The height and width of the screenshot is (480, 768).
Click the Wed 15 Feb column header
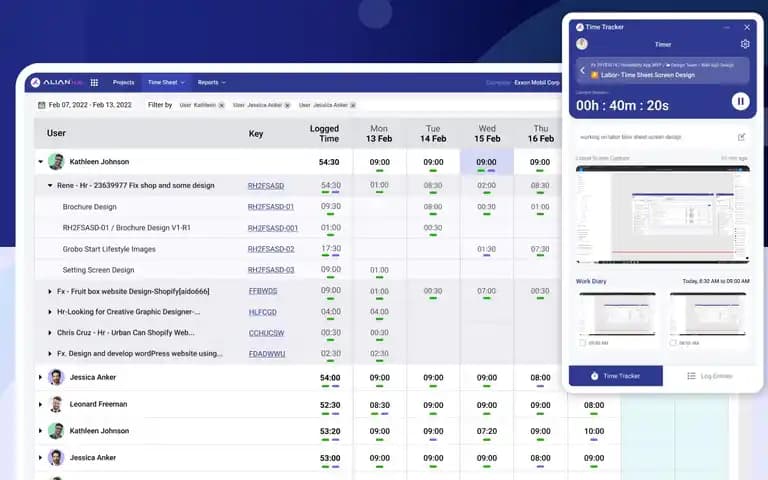coord(487,133)
